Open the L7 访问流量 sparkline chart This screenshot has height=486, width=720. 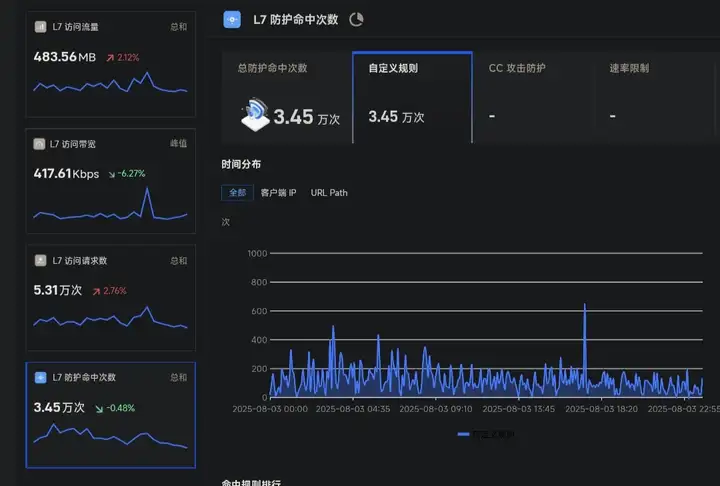(110, 82)
